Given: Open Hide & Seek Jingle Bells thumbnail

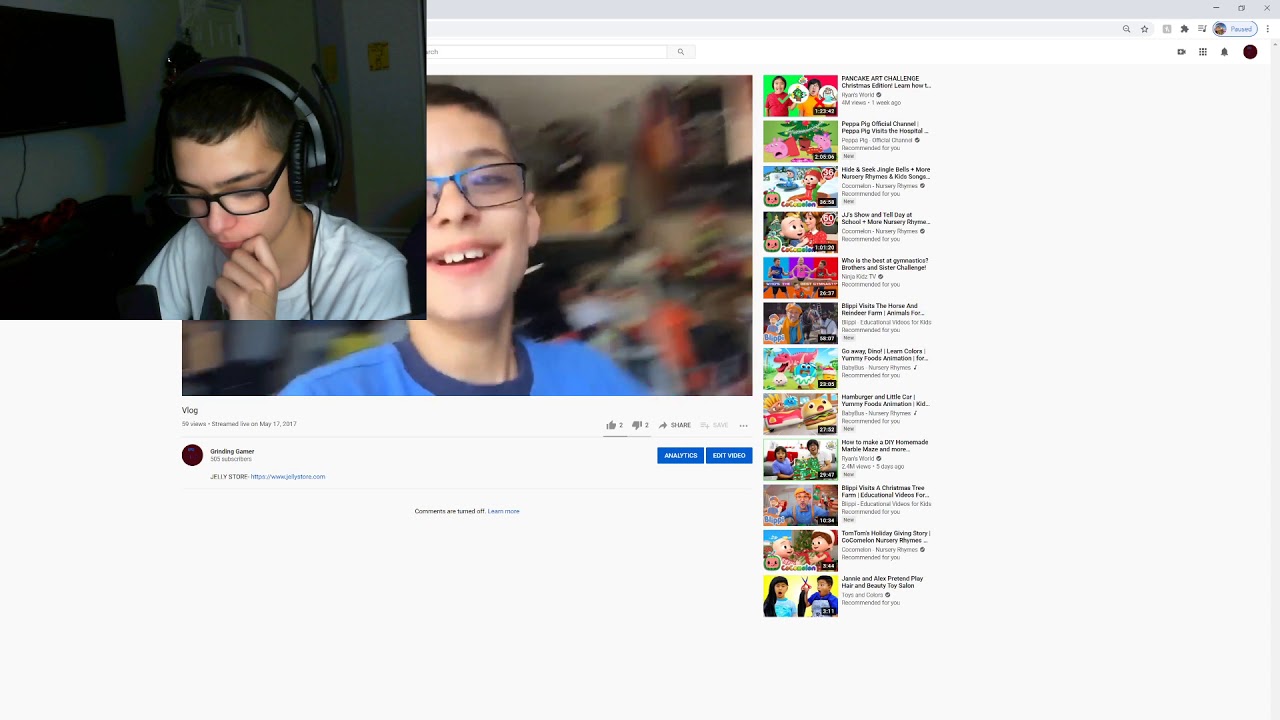Looking at the screenshot, I should pos(800,187).
